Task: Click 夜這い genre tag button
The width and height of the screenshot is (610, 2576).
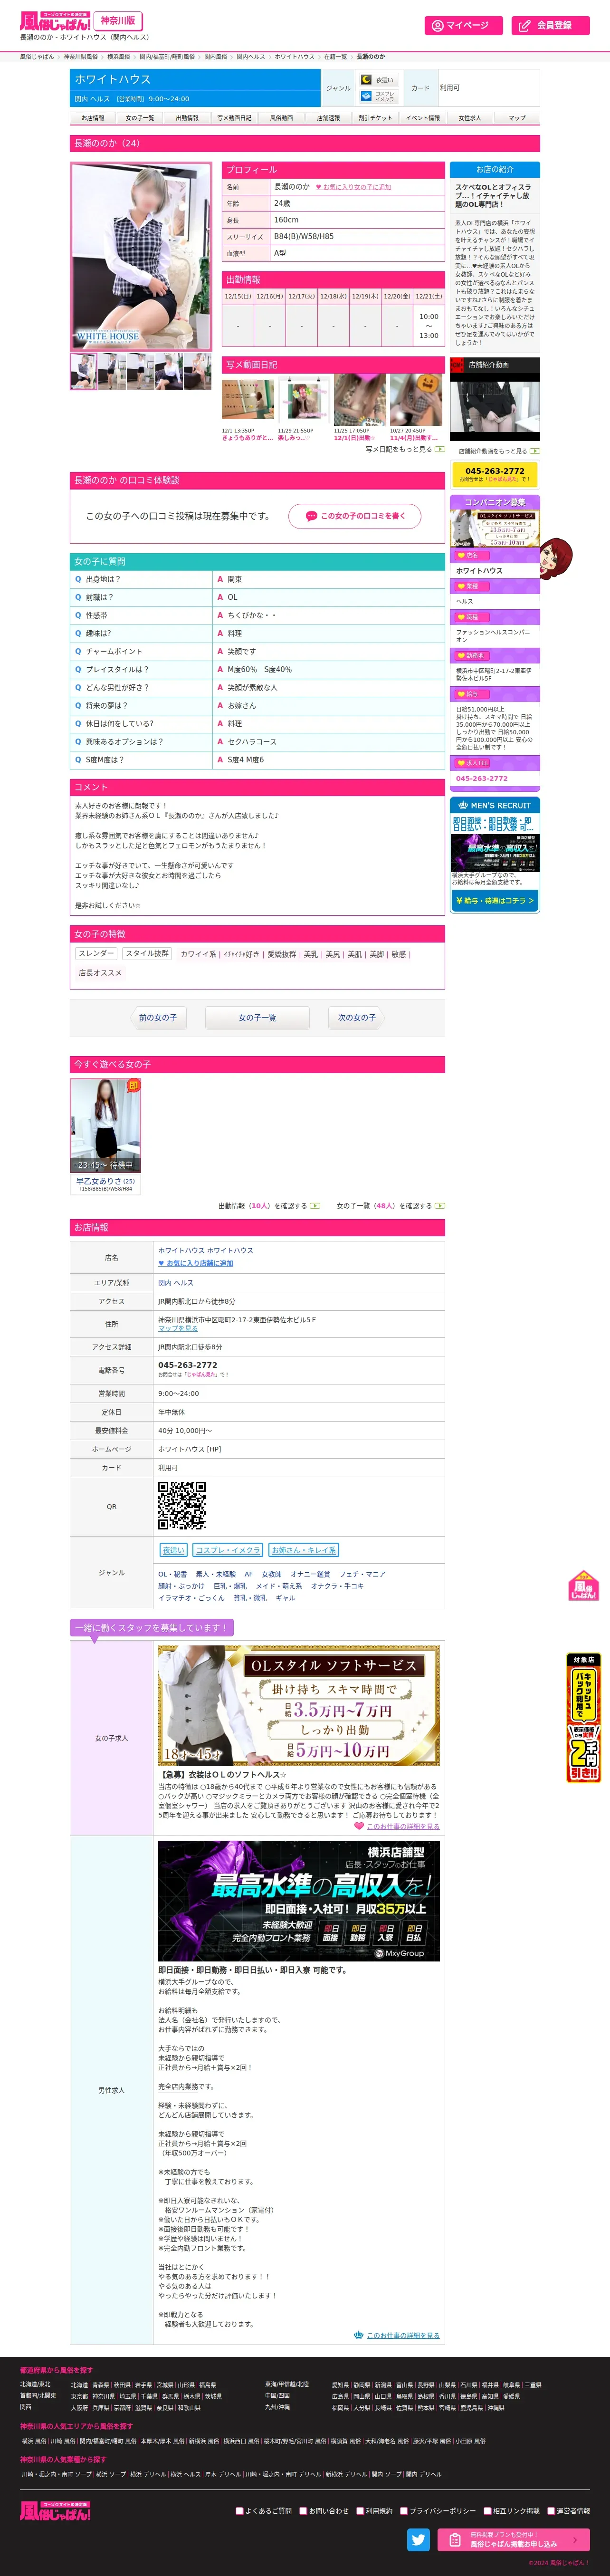Action: 173,1550
